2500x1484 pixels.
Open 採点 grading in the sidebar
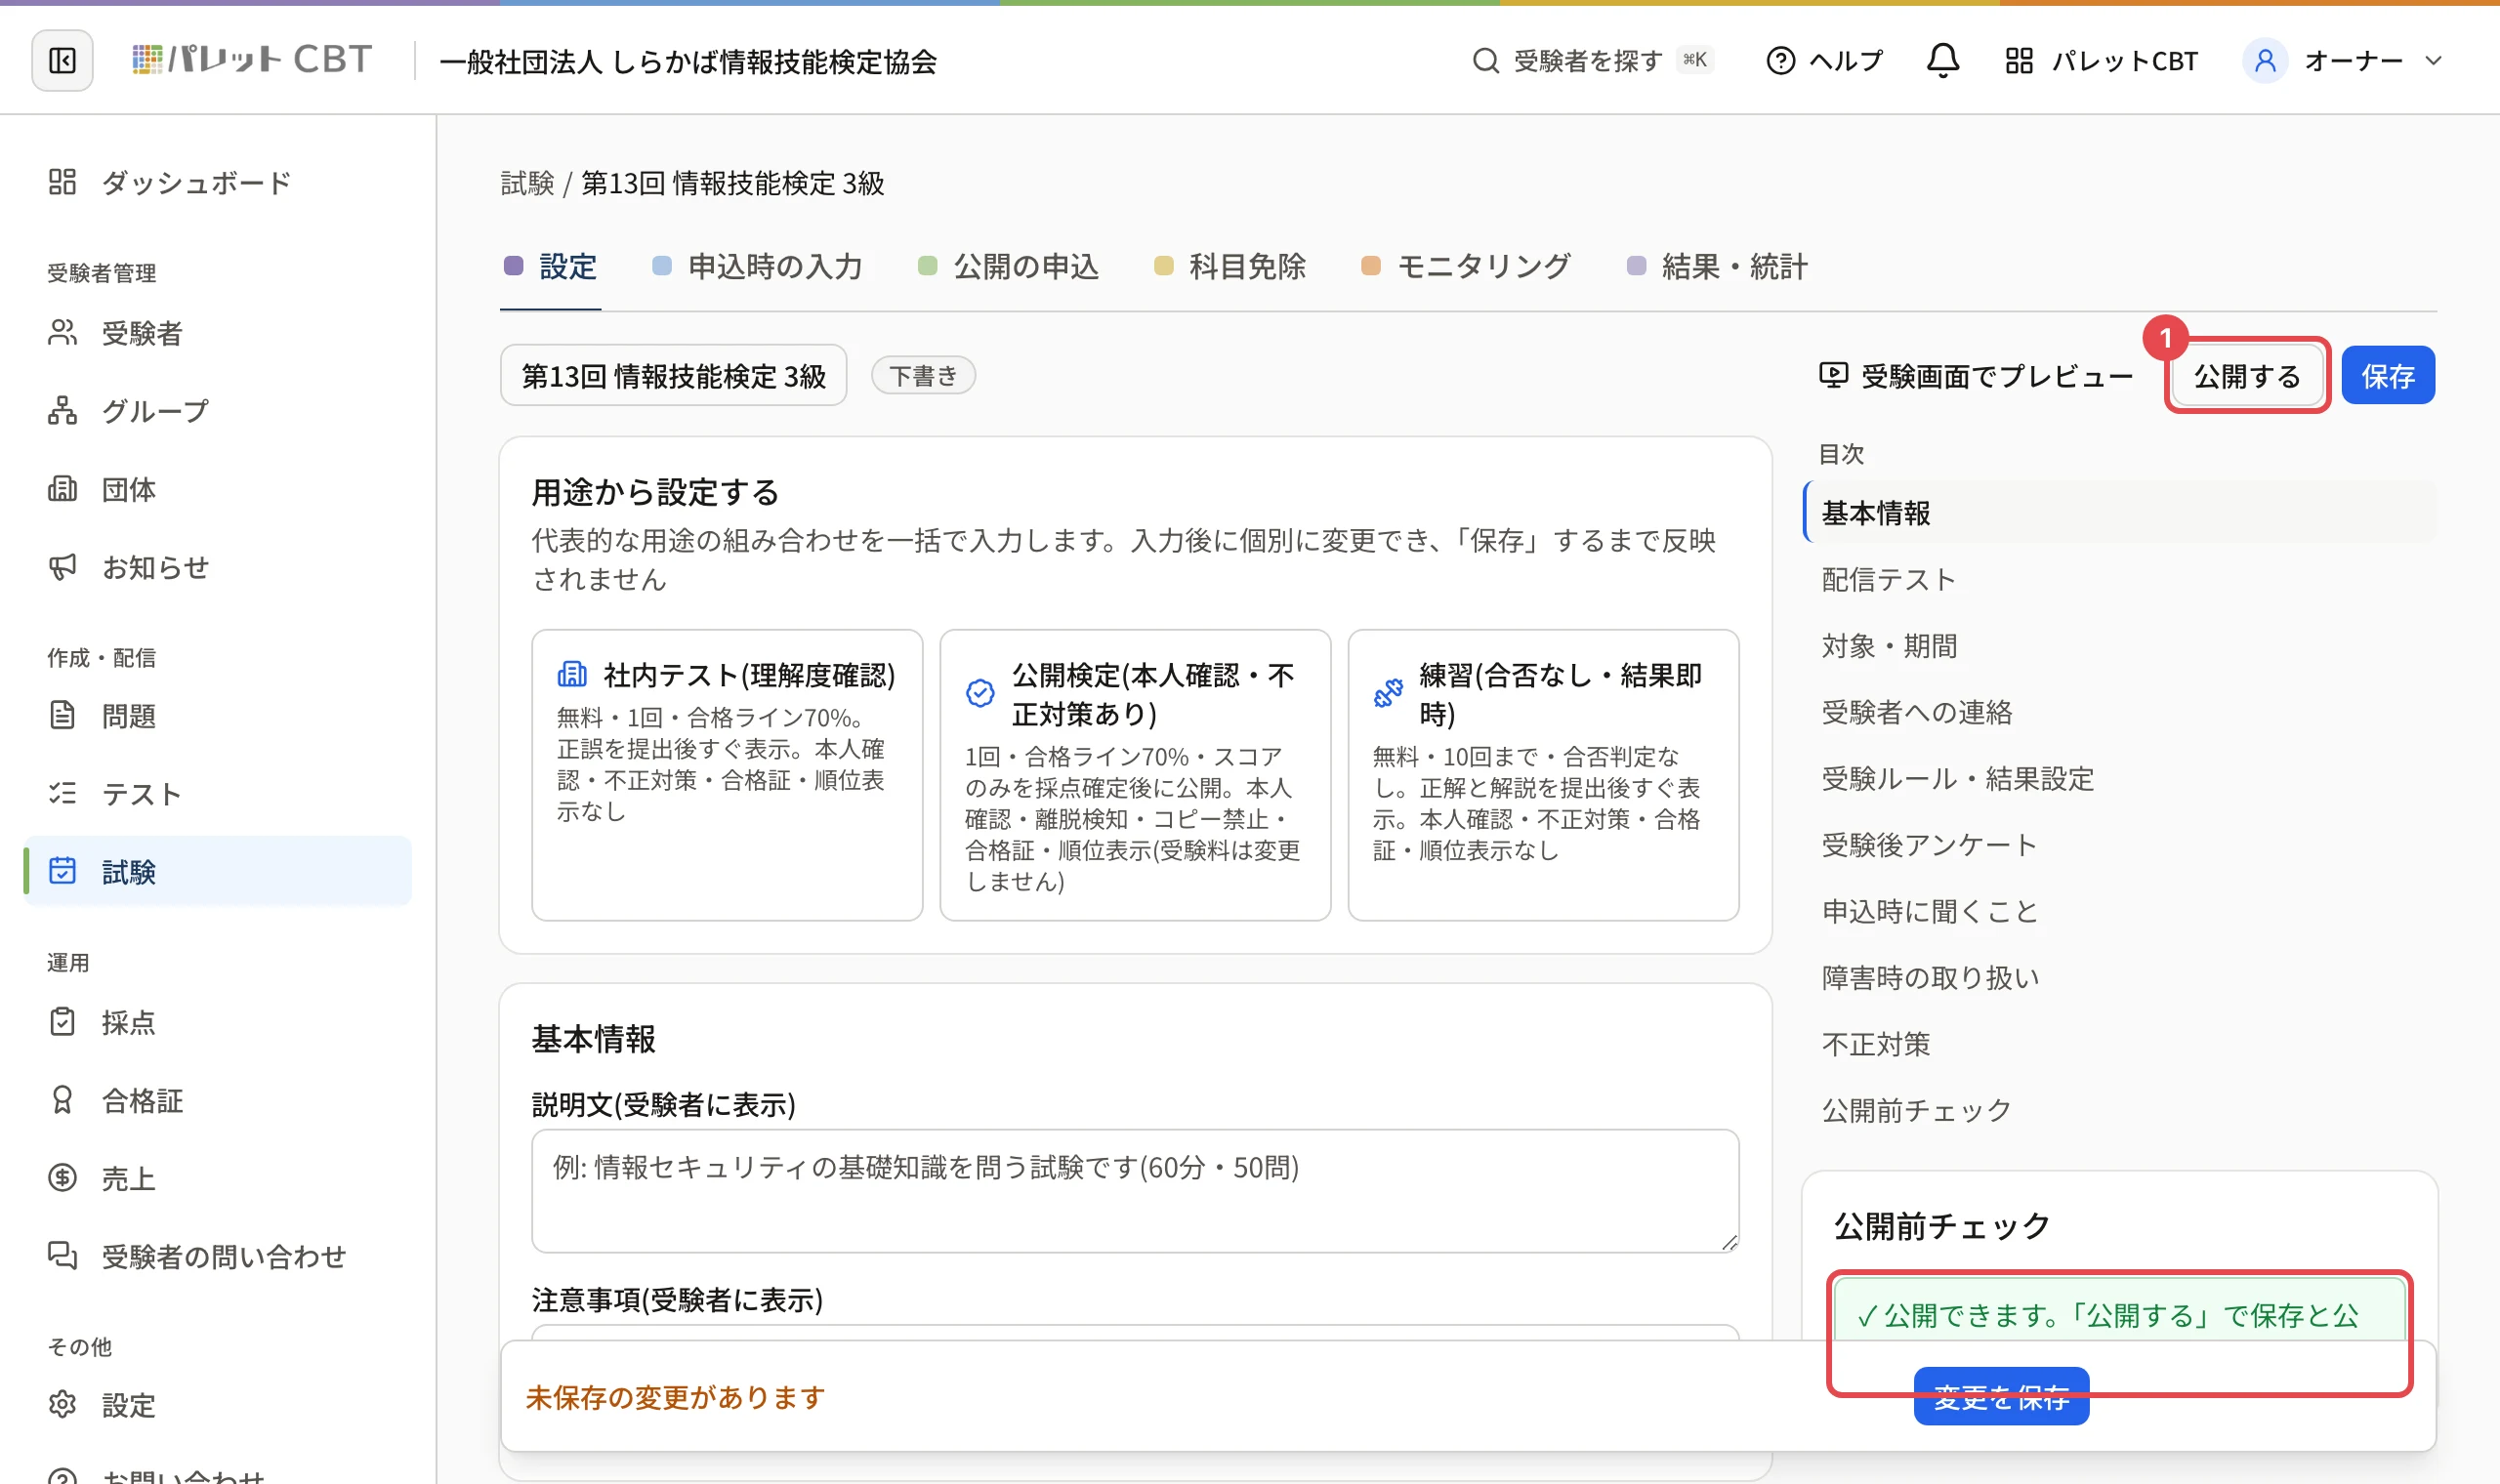click(218, 1022)
